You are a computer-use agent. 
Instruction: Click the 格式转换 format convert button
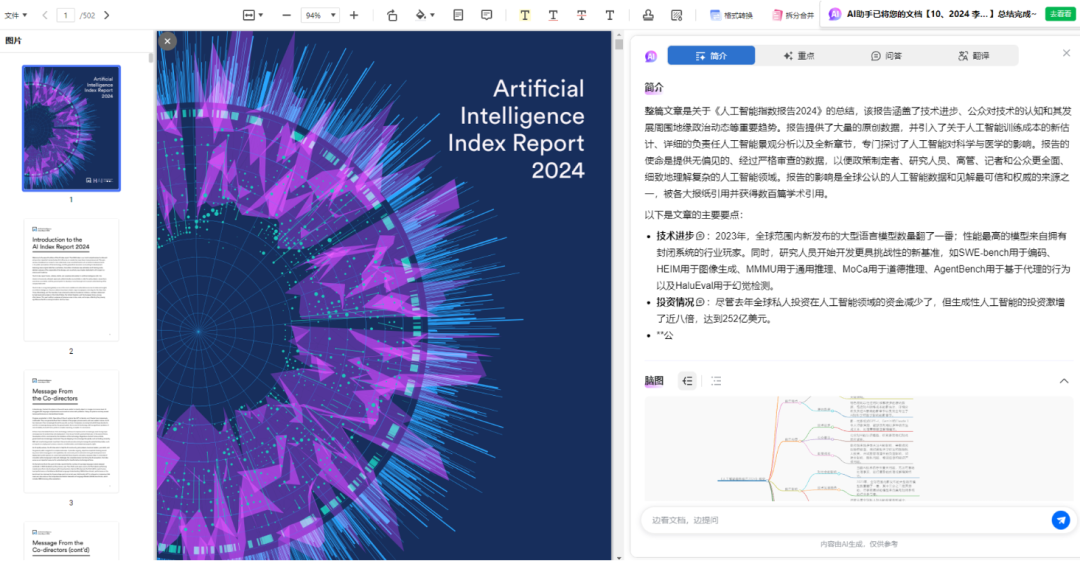[730, 15]
